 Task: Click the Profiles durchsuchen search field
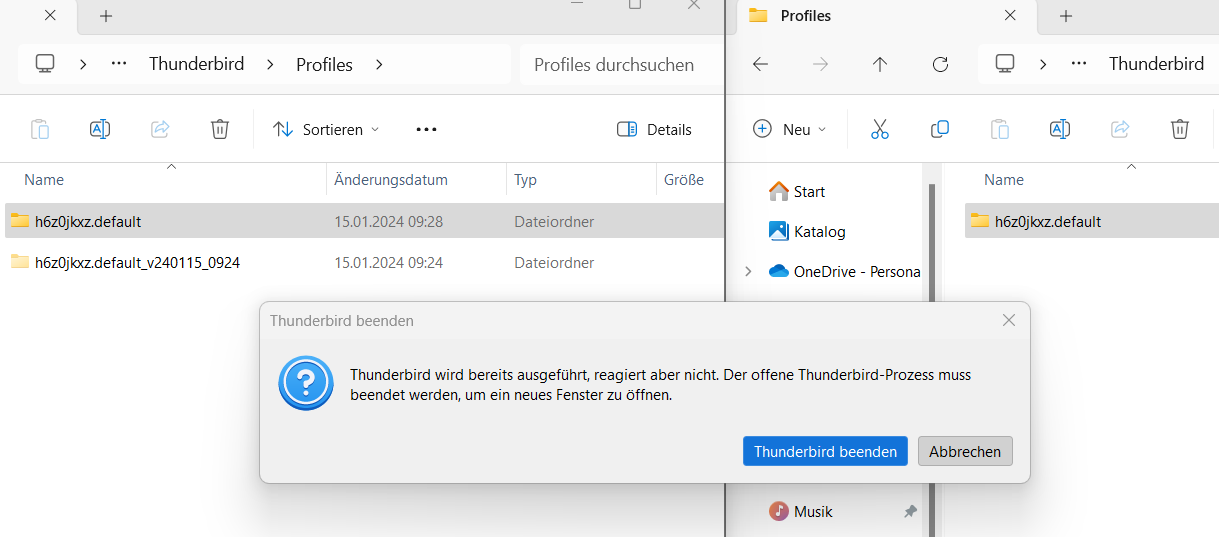coord(614,64)
